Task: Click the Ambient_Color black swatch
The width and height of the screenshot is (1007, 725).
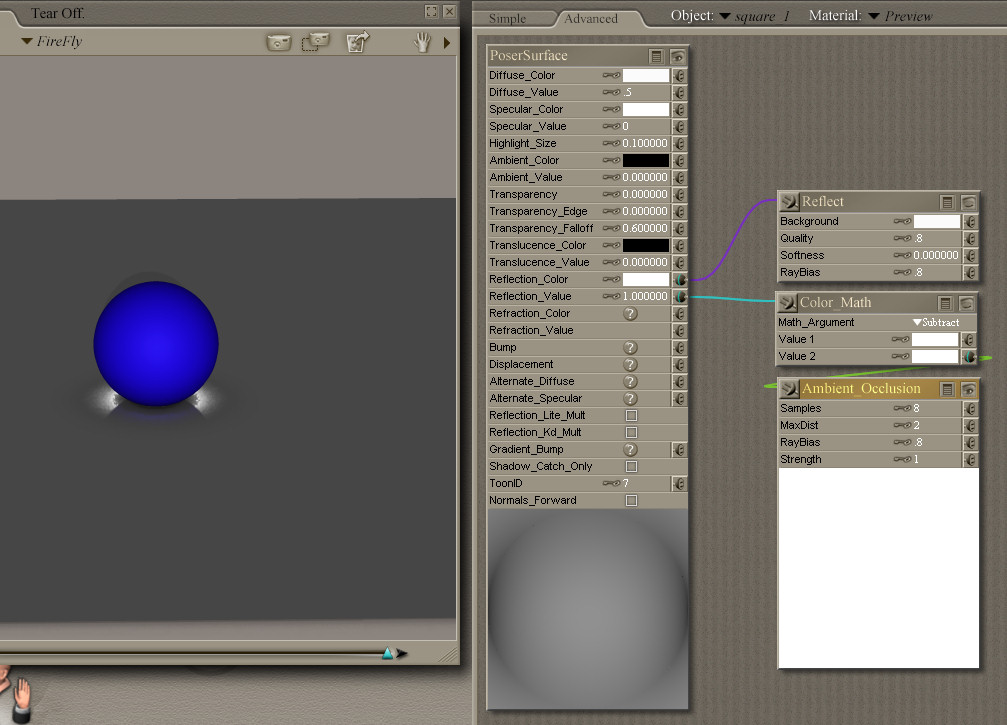Action: pyautogui.click(x=645, y=161)
